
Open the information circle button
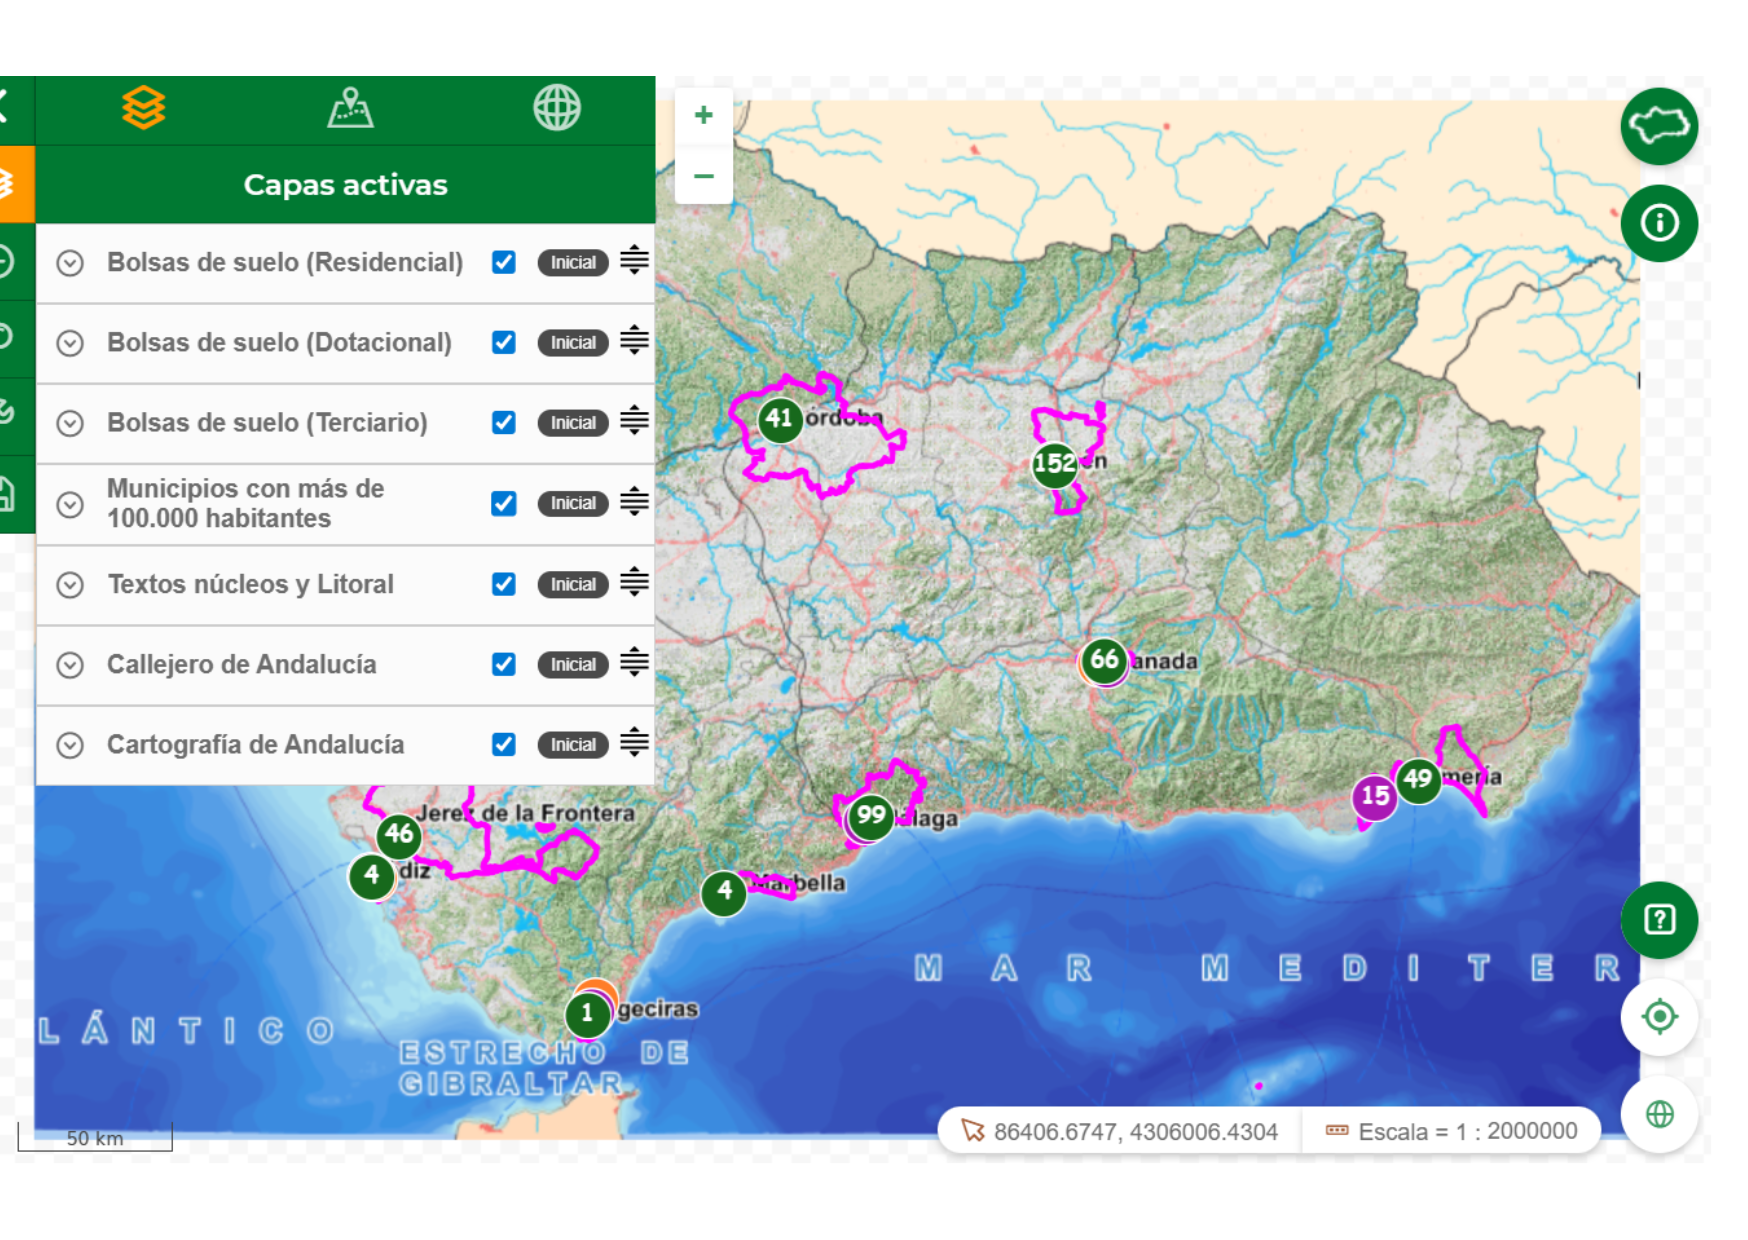(1658, 223)
